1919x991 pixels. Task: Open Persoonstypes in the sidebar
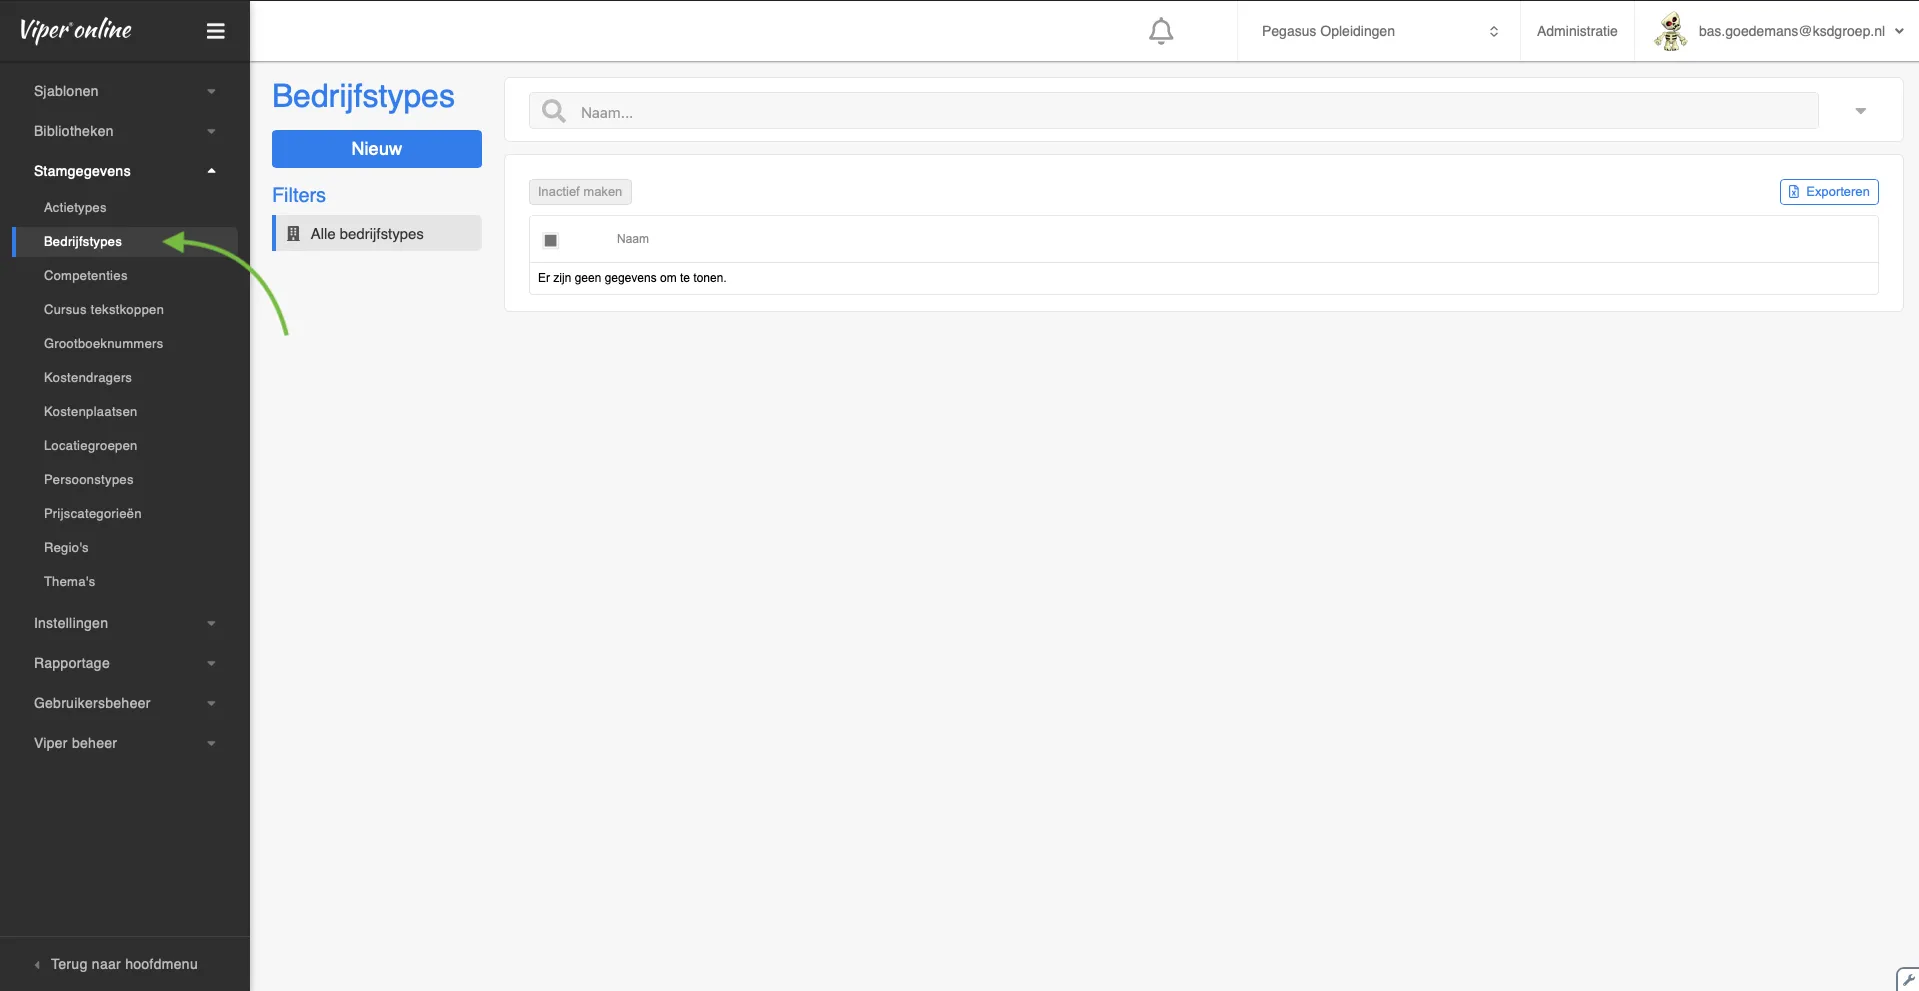pos(89,480)
